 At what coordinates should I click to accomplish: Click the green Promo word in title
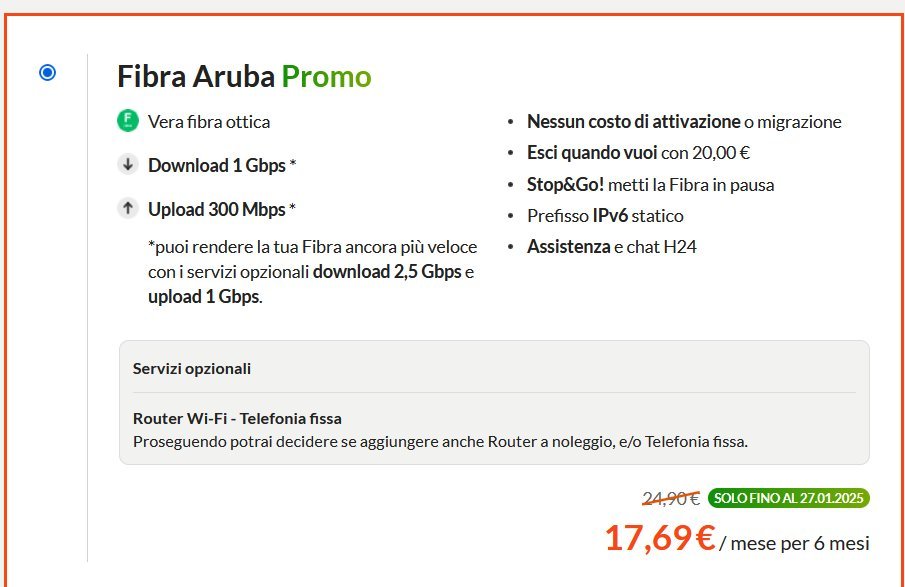click(x=326, y=76)
